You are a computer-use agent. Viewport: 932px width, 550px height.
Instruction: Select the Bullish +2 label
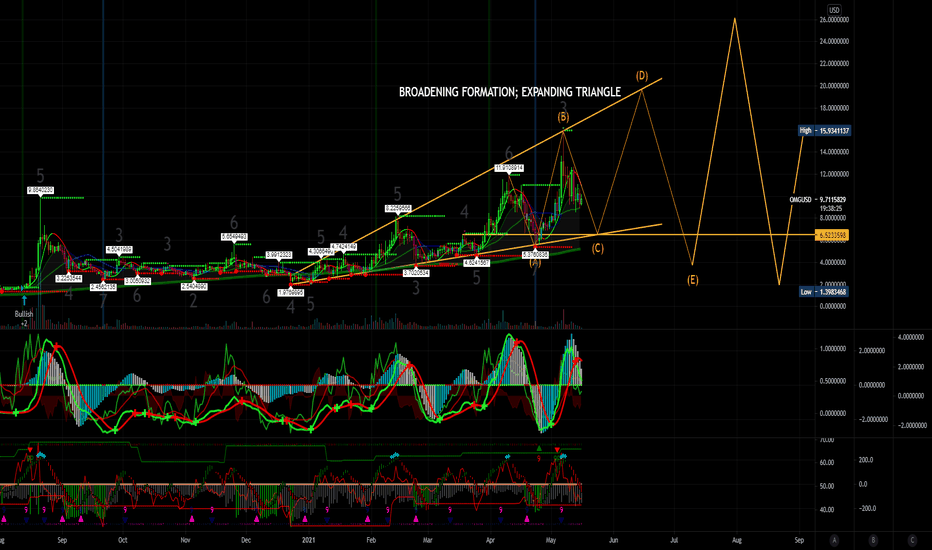pyautogui.click(x=24, y=318)
